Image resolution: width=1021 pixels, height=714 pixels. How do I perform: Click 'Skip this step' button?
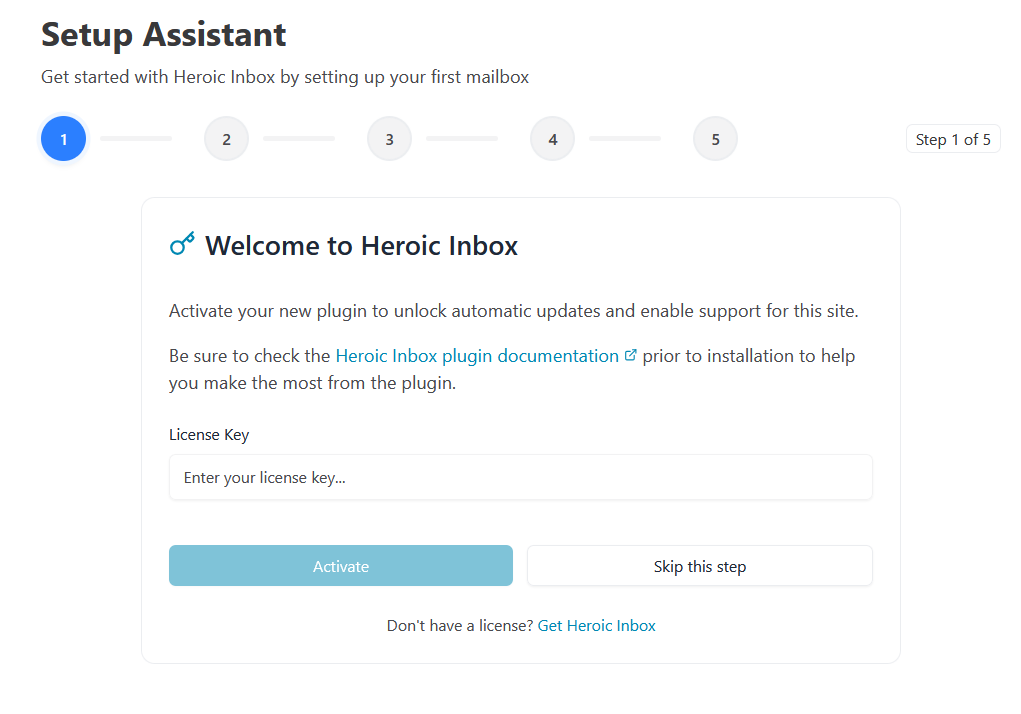coord(699,566)
